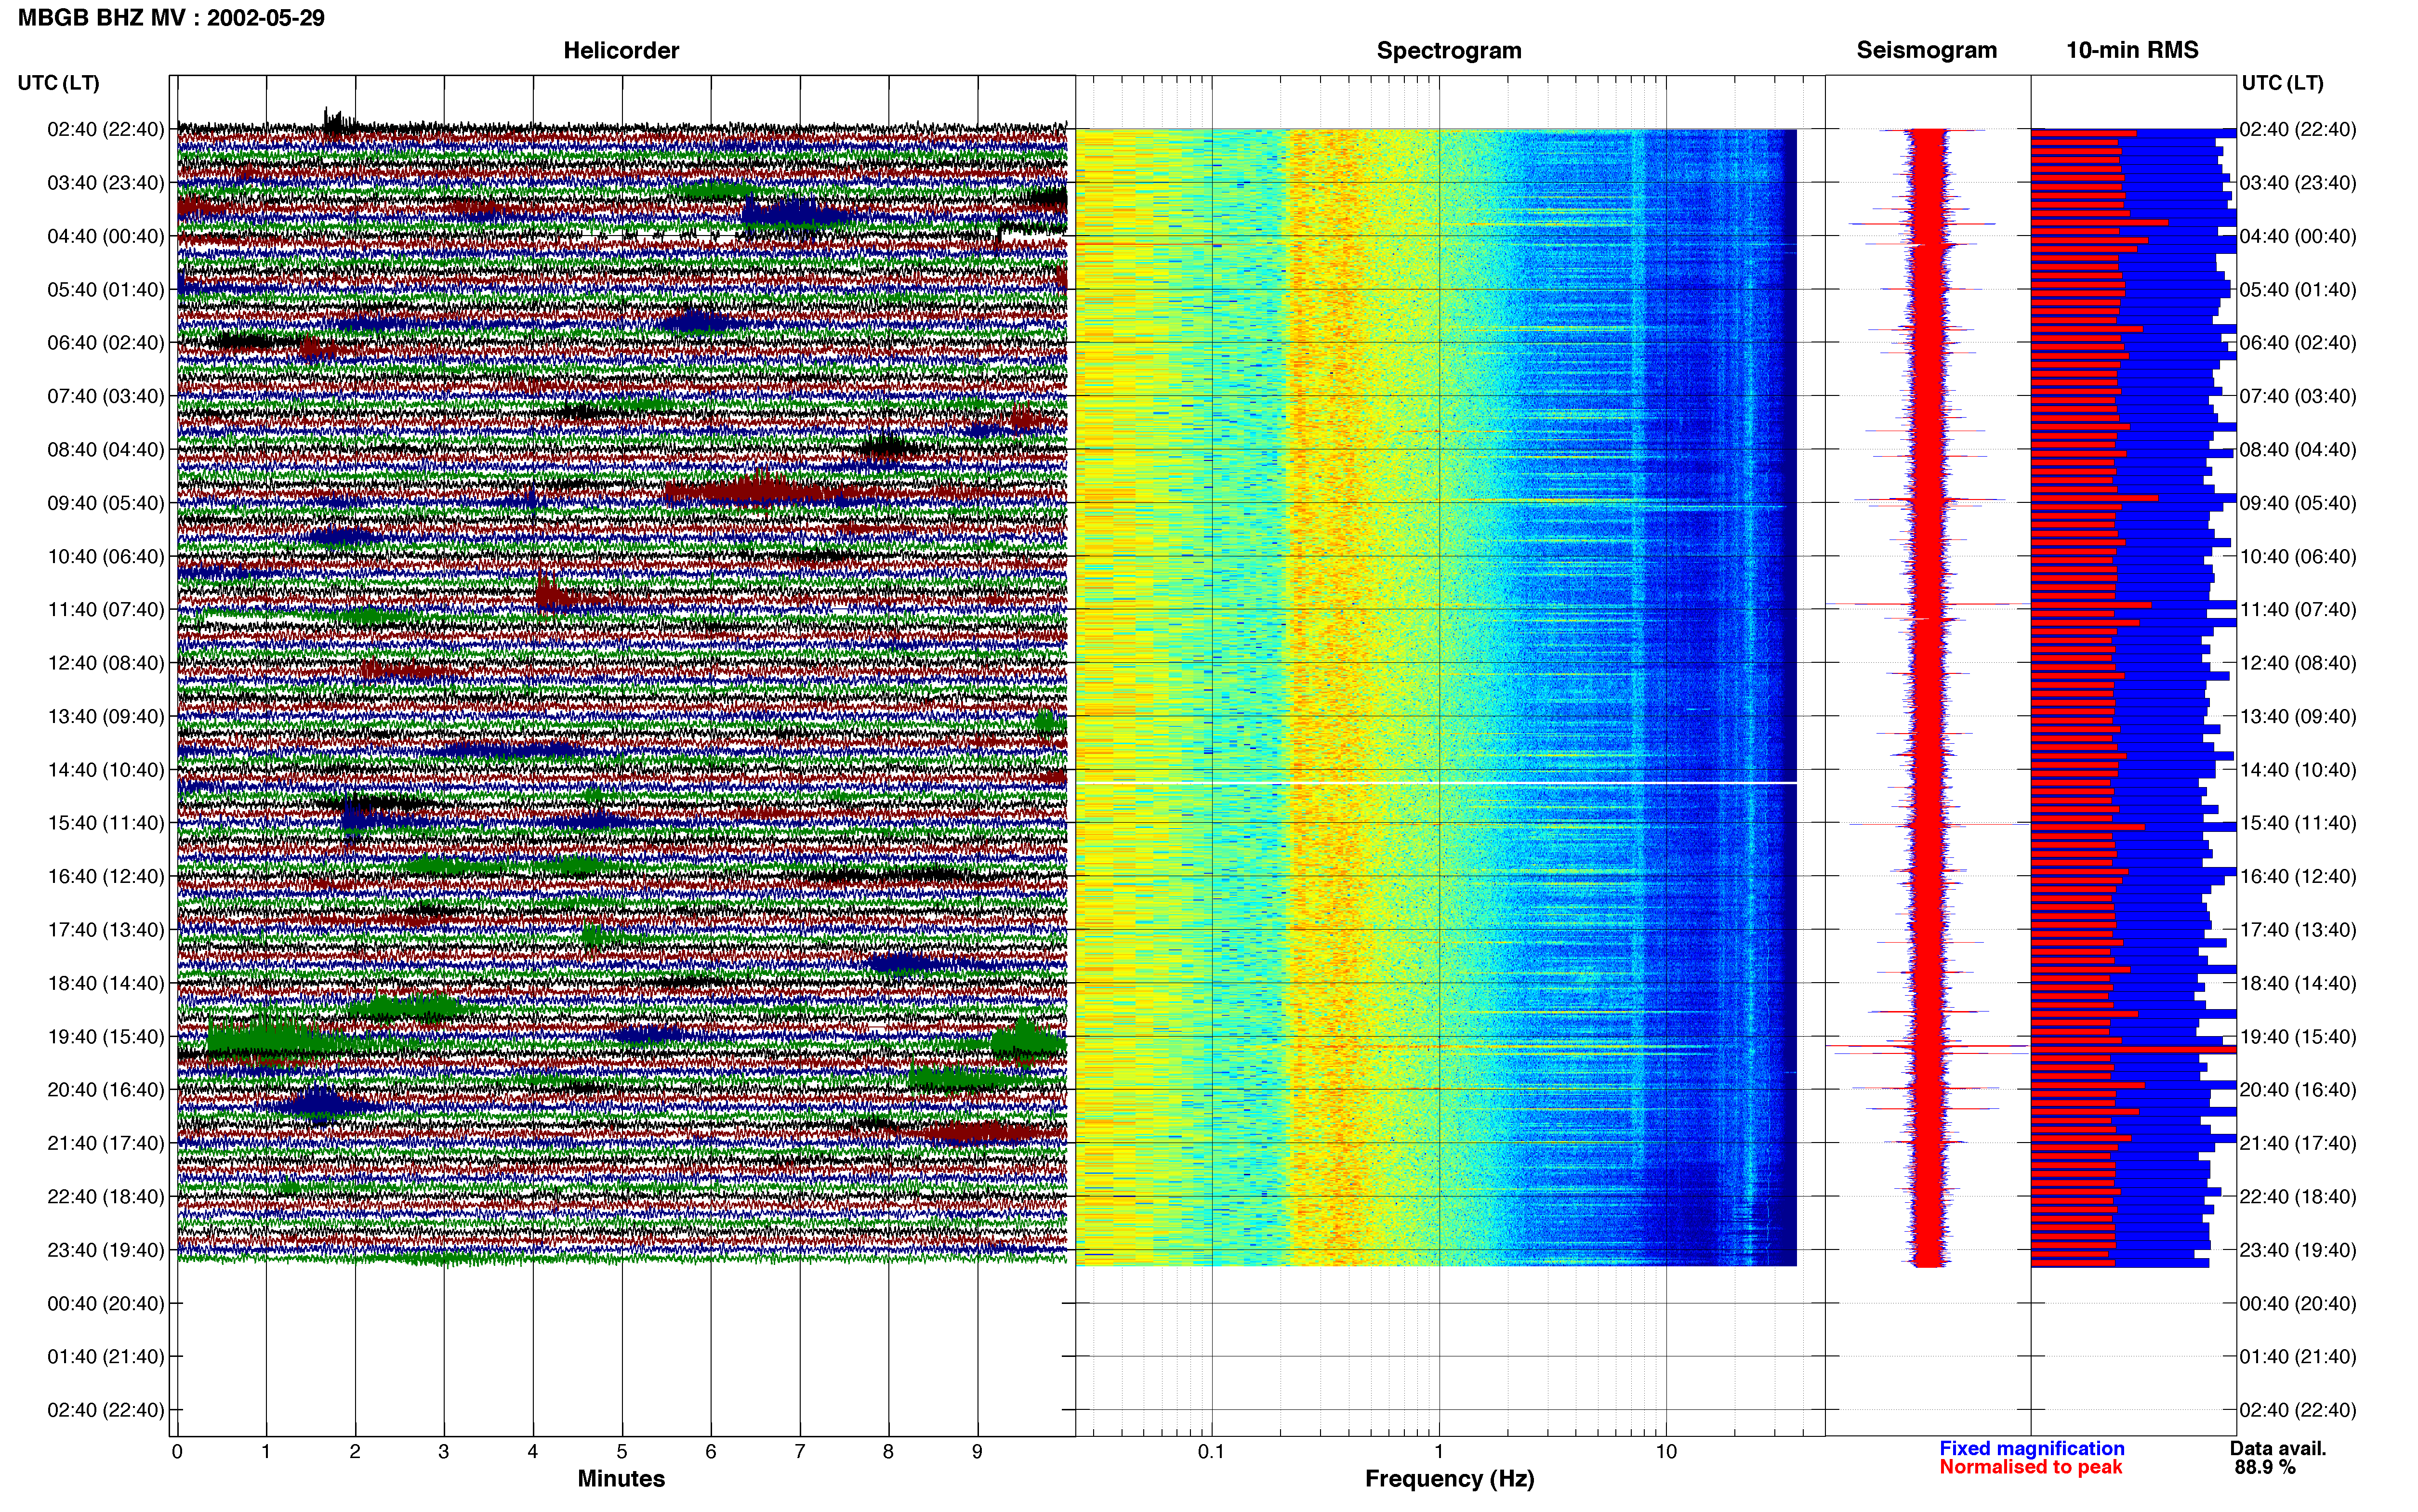Screen dimensions: 2418x1512
Task: Click left time label 05:40 (01:40)
Action: (x=106, y=289)
